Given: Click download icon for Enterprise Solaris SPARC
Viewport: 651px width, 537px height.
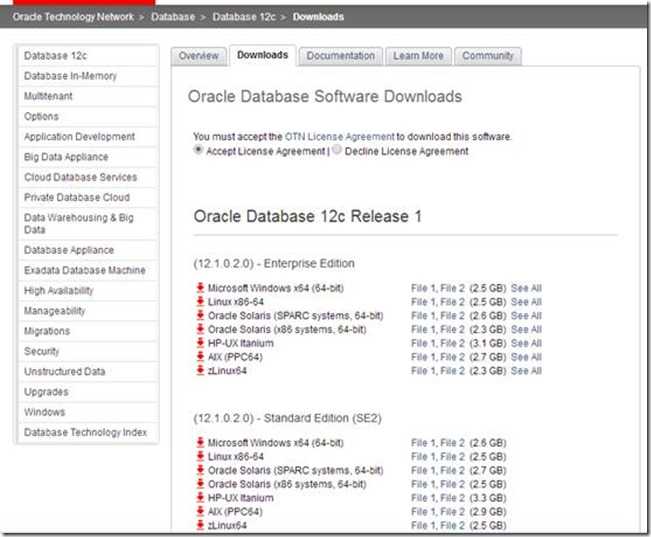Looking at the screenshot, I should 200,315.
